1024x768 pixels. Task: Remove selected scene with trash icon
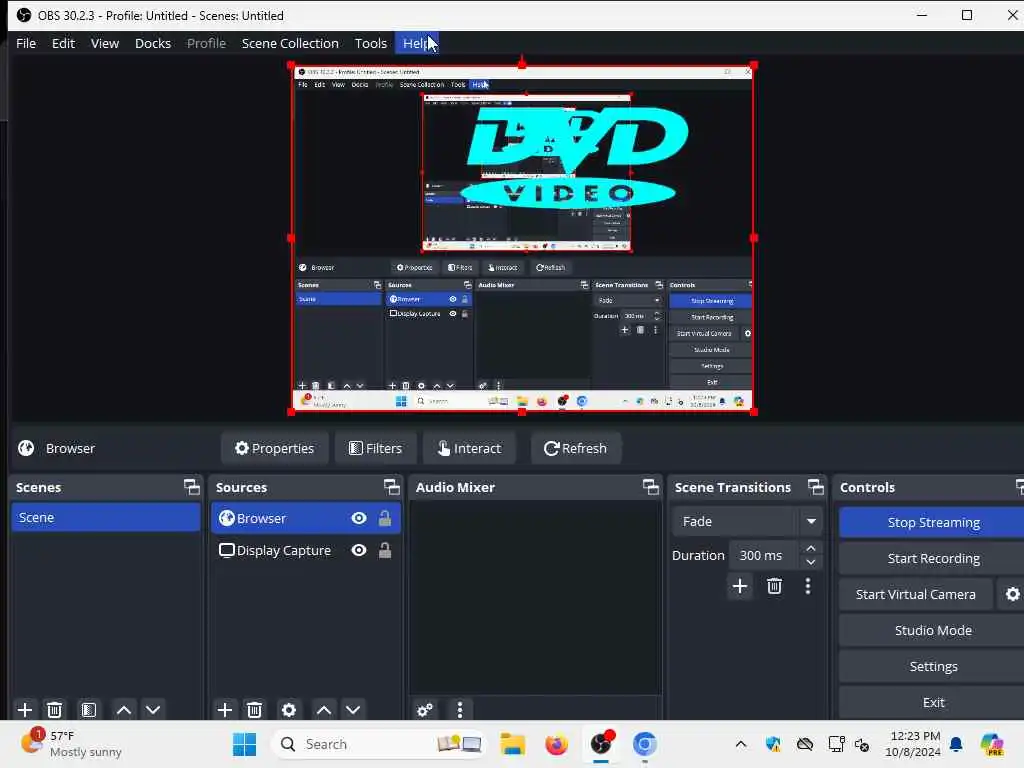click(x=55, y=710)
